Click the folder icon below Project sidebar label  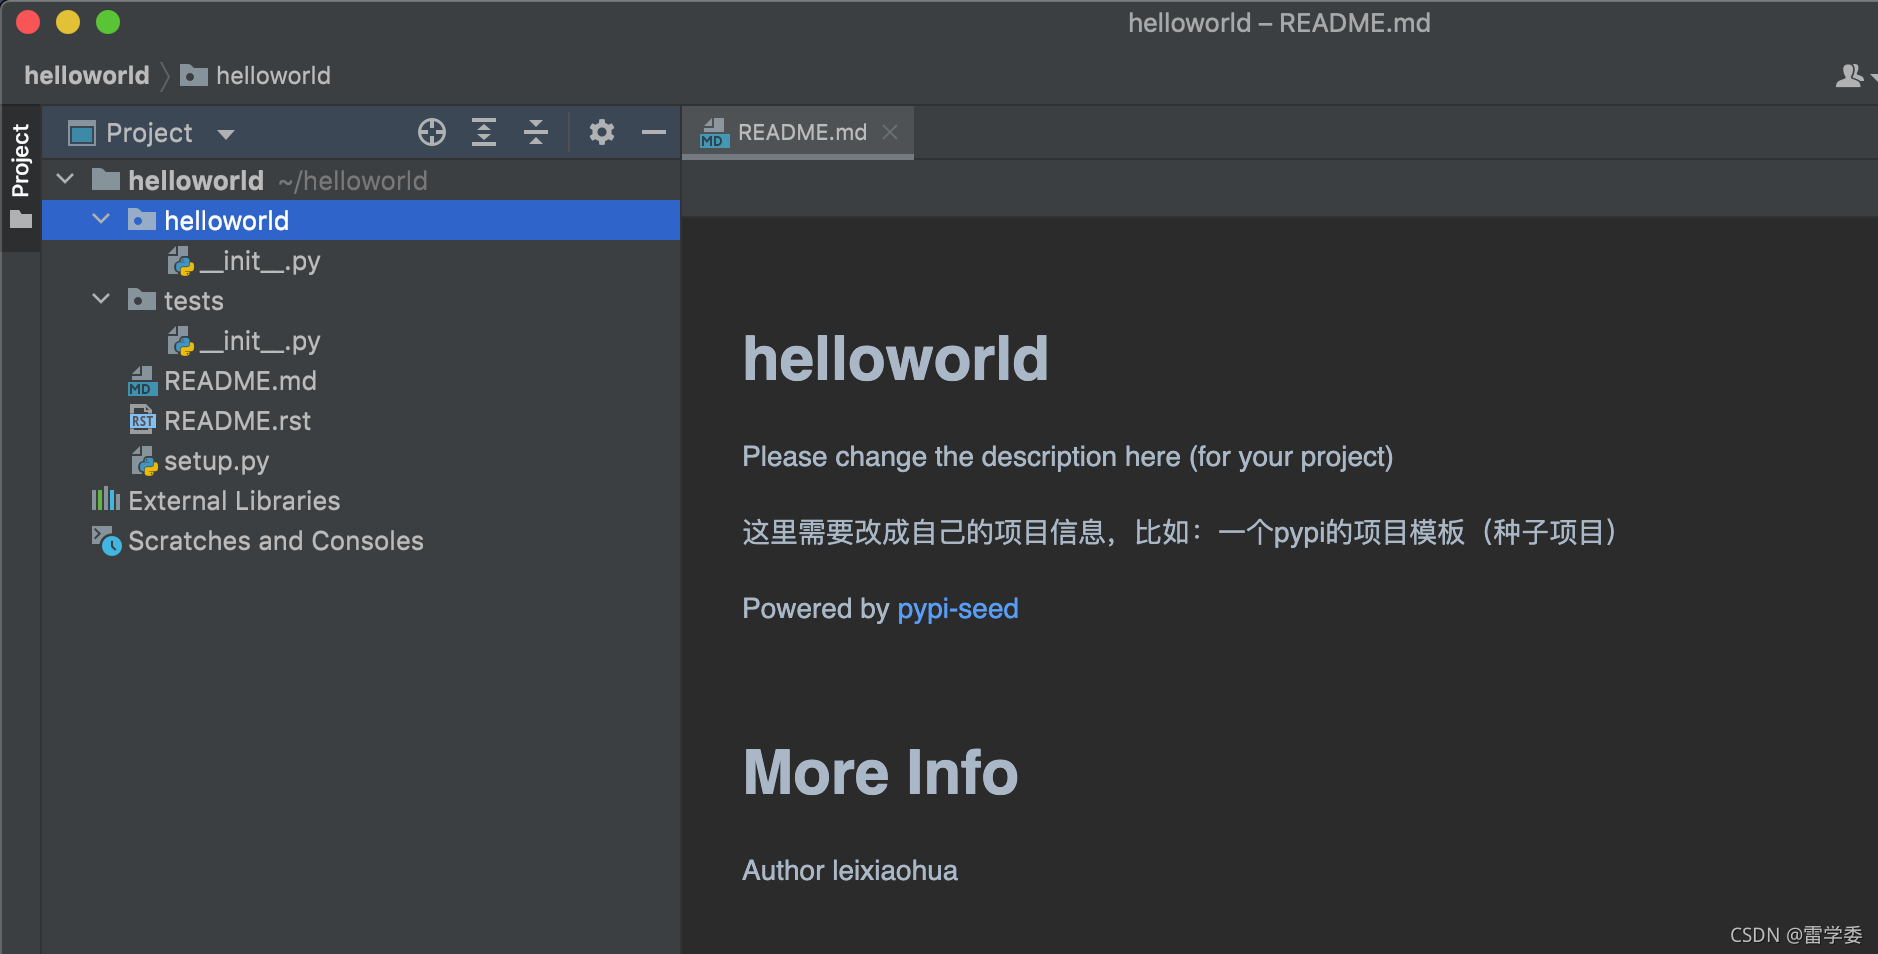tap(21, 219)
